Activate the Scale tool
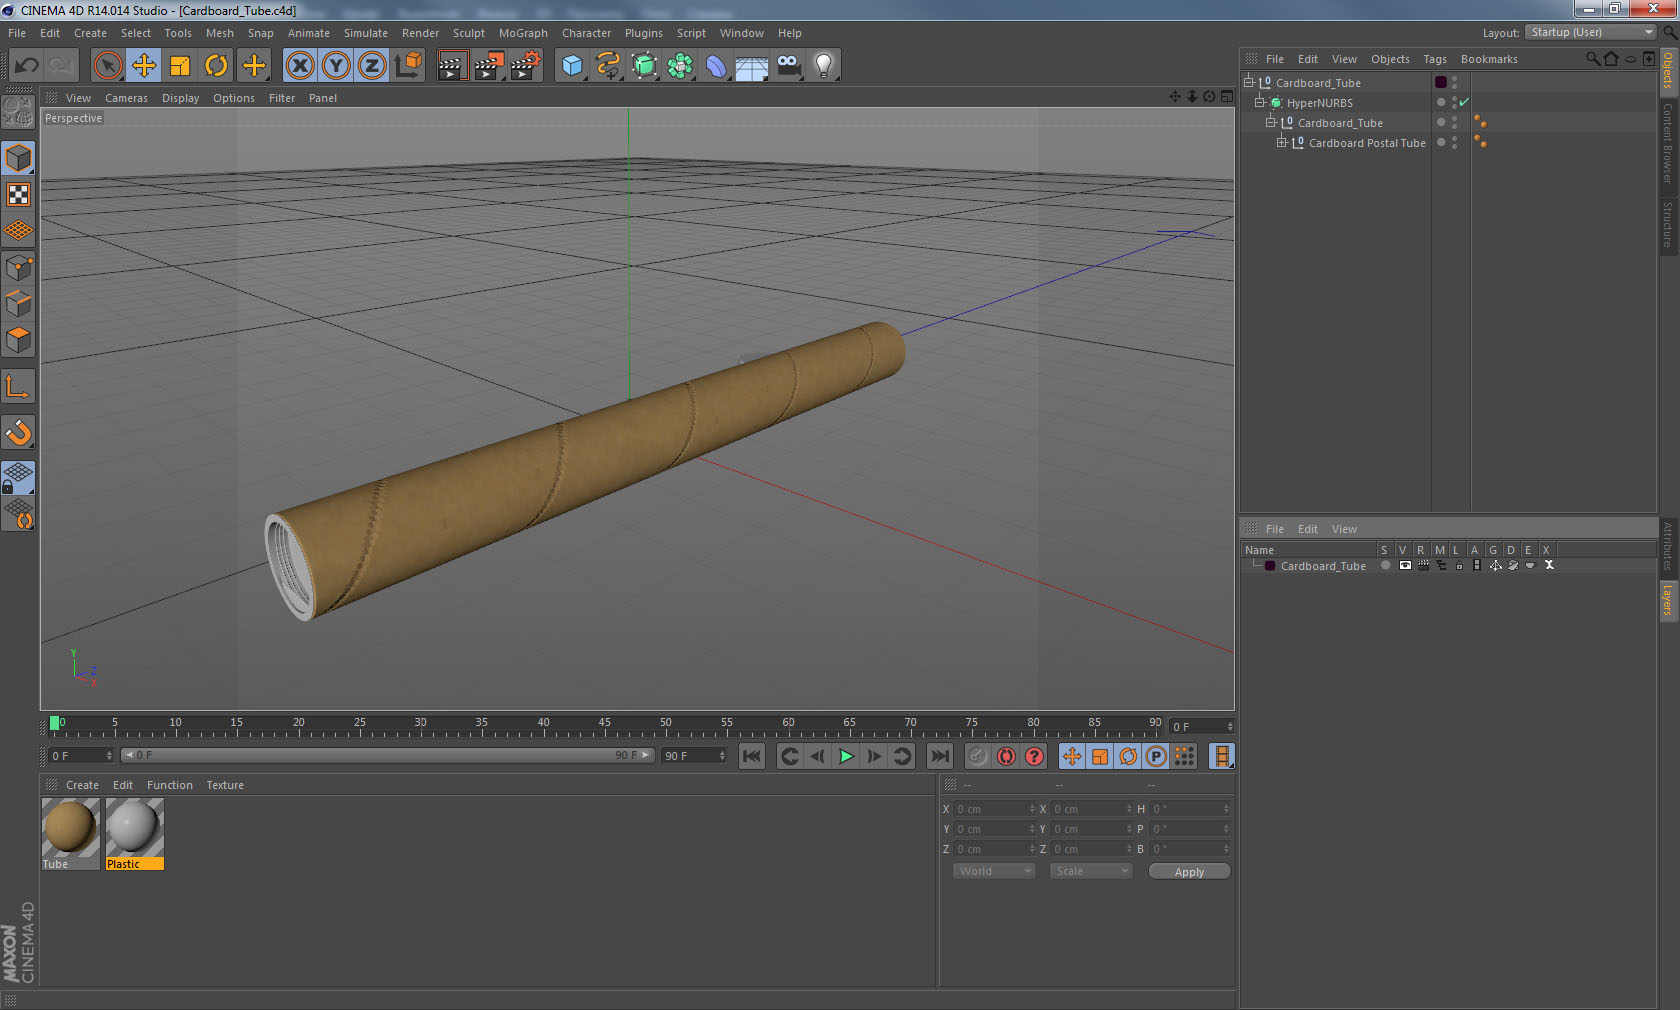 pos(180,66)
